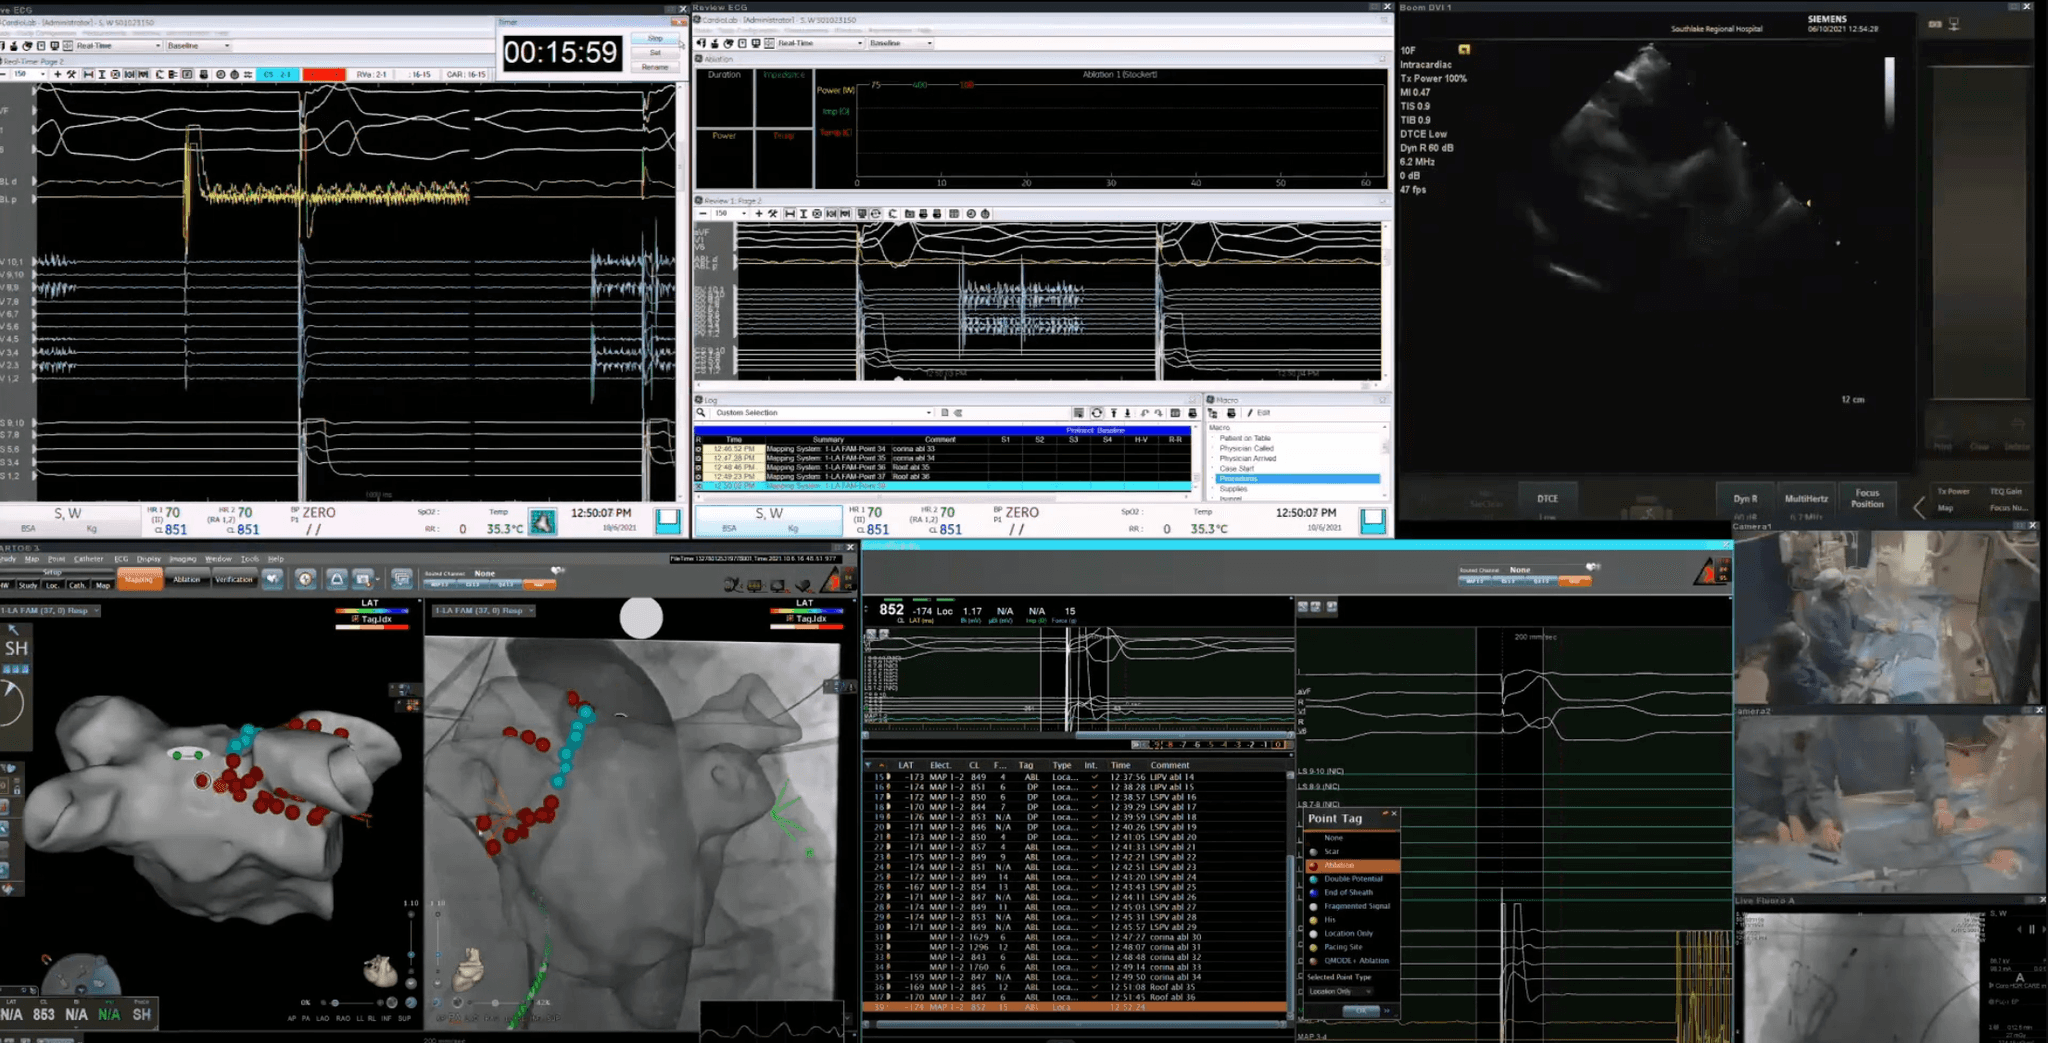Select the Cath. setup tab
Image resolution: width=2048 pixels, height=1043 pixels.
[x=78, y=585]
